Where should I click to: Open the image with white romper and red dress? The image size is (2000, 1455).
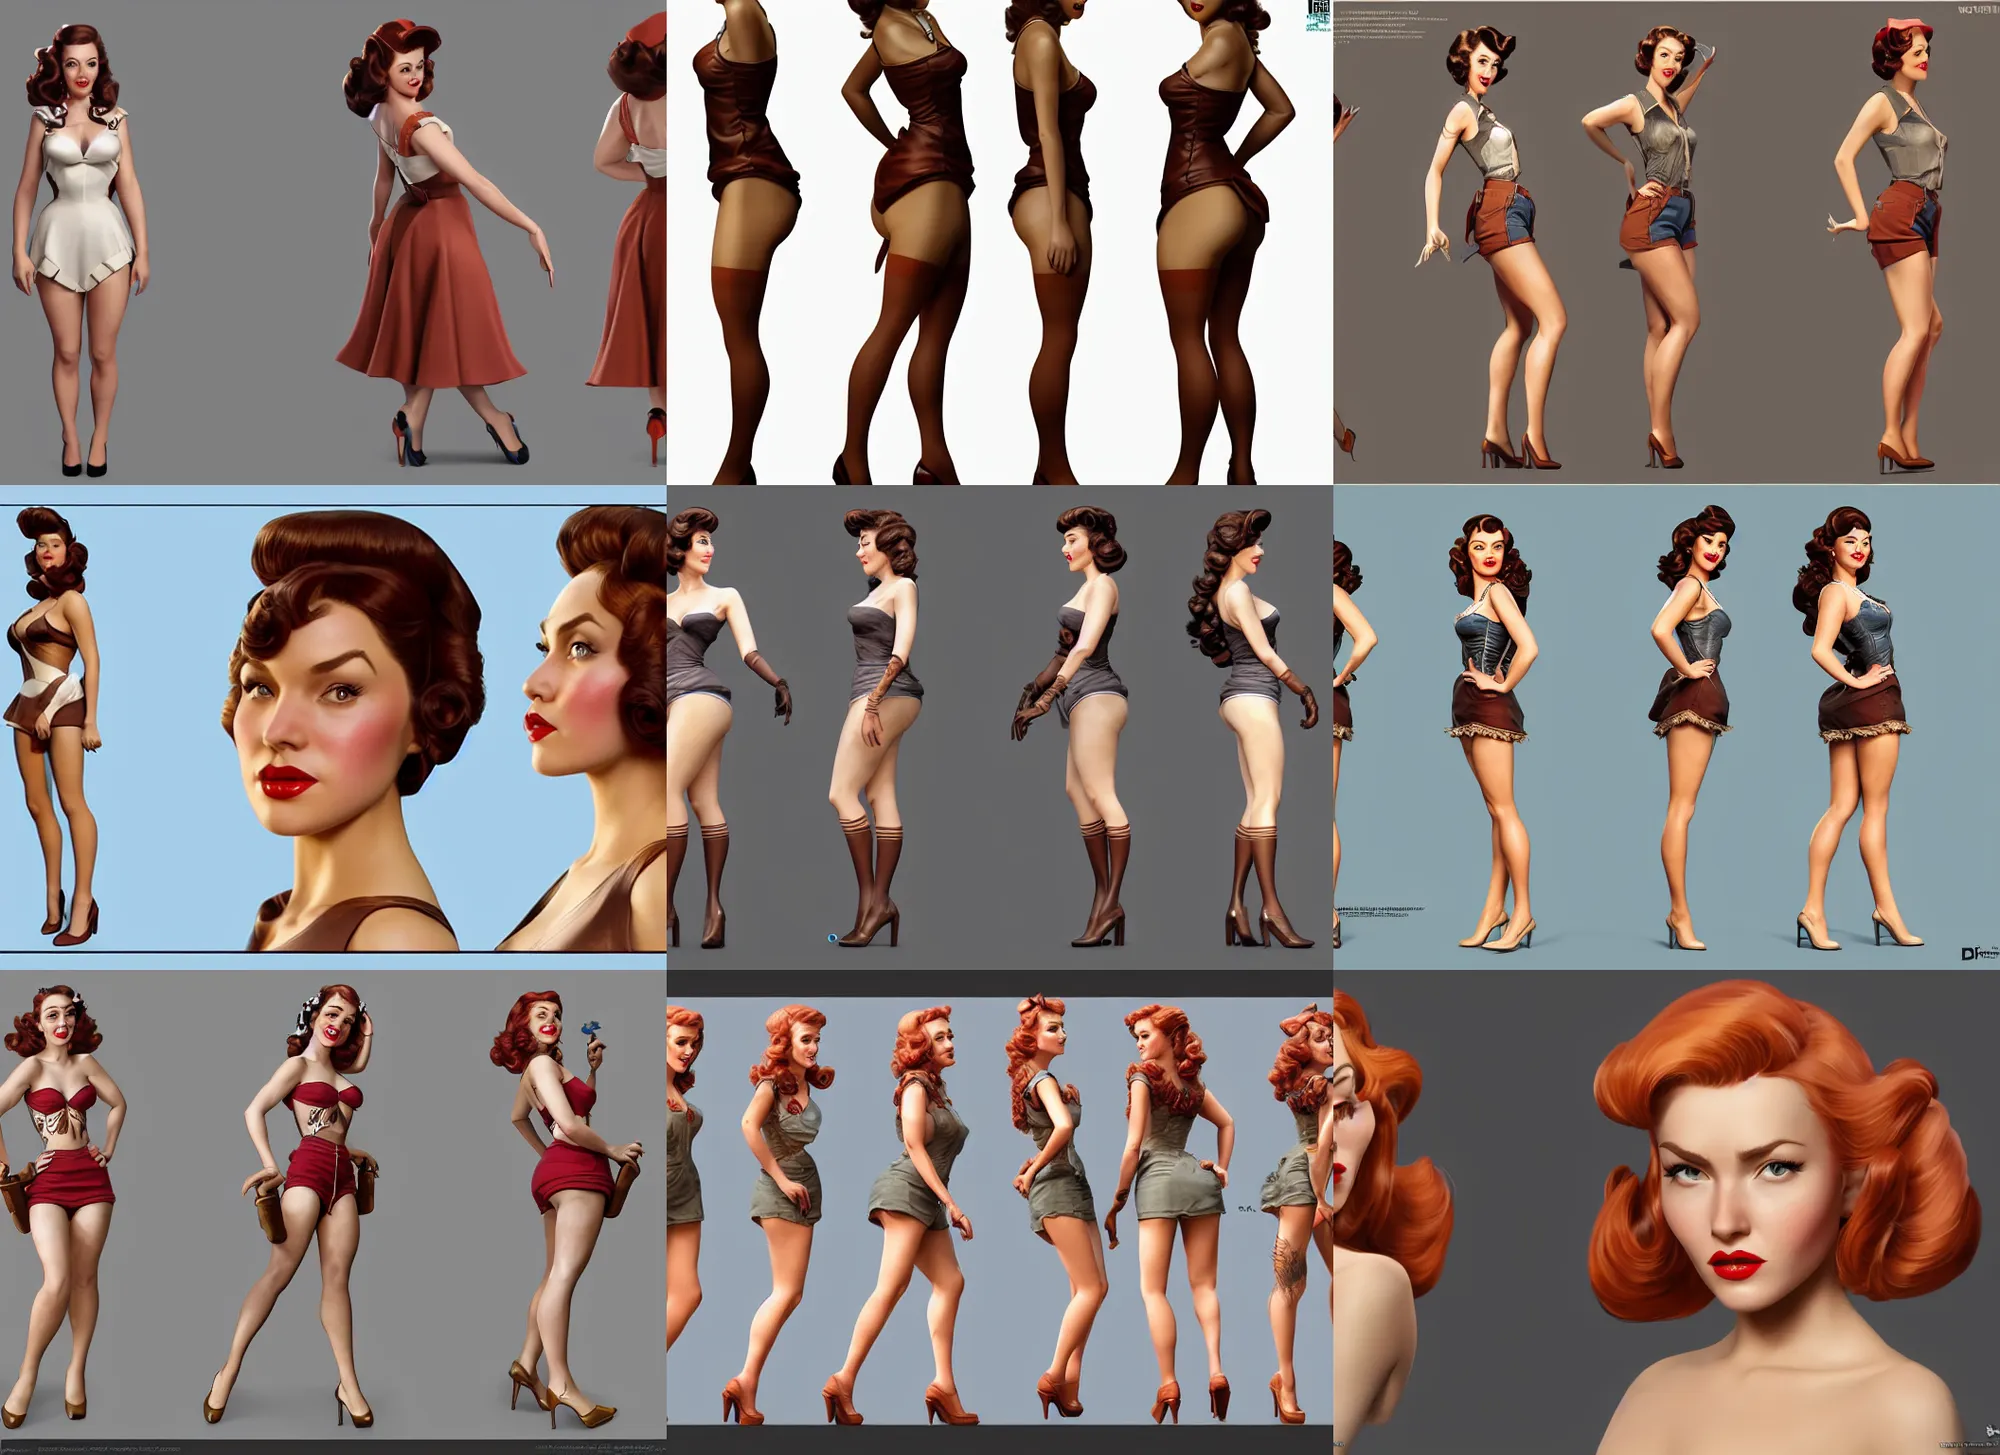[333, 242]
